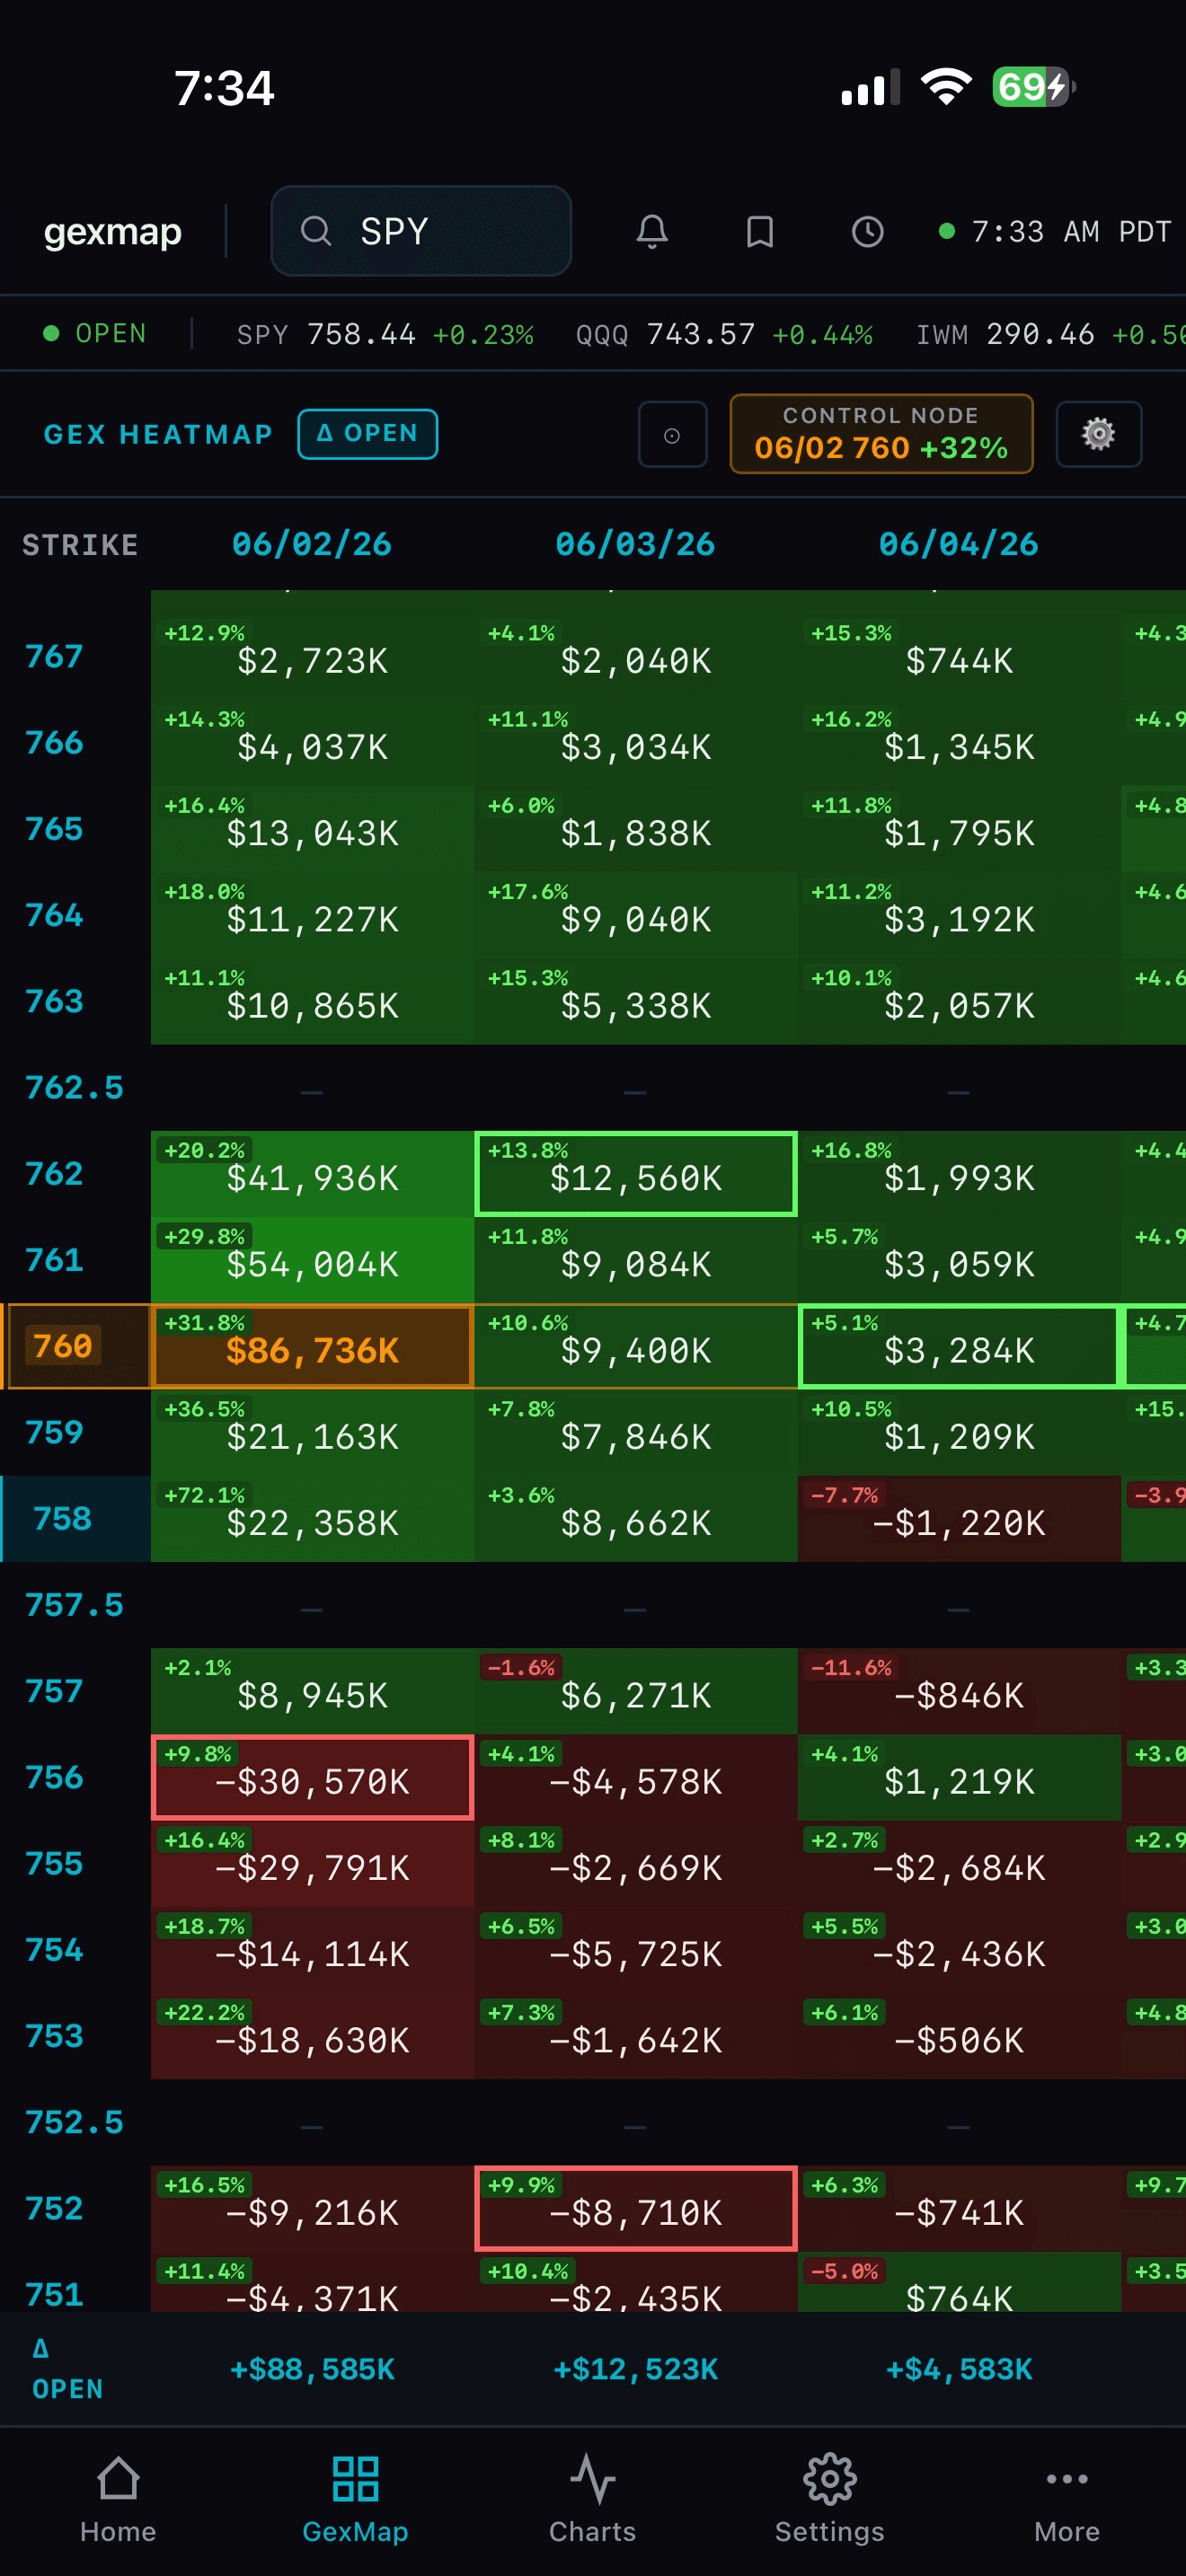Open the alerts bell icon

(652, 232)
